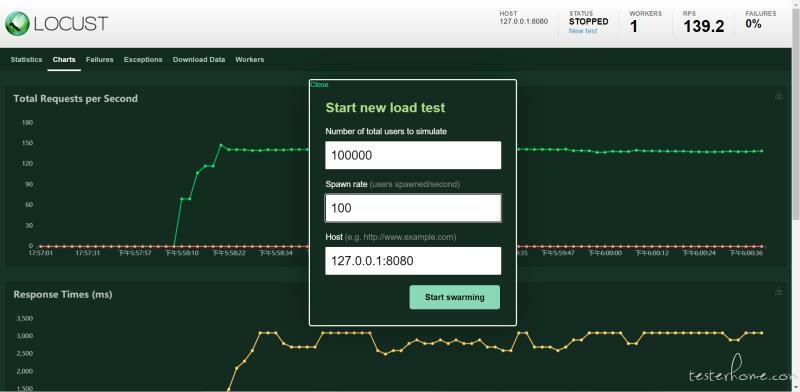800x392 pixels.
Task: Download the Response Times chart image
Action: [x=779, y=290]
